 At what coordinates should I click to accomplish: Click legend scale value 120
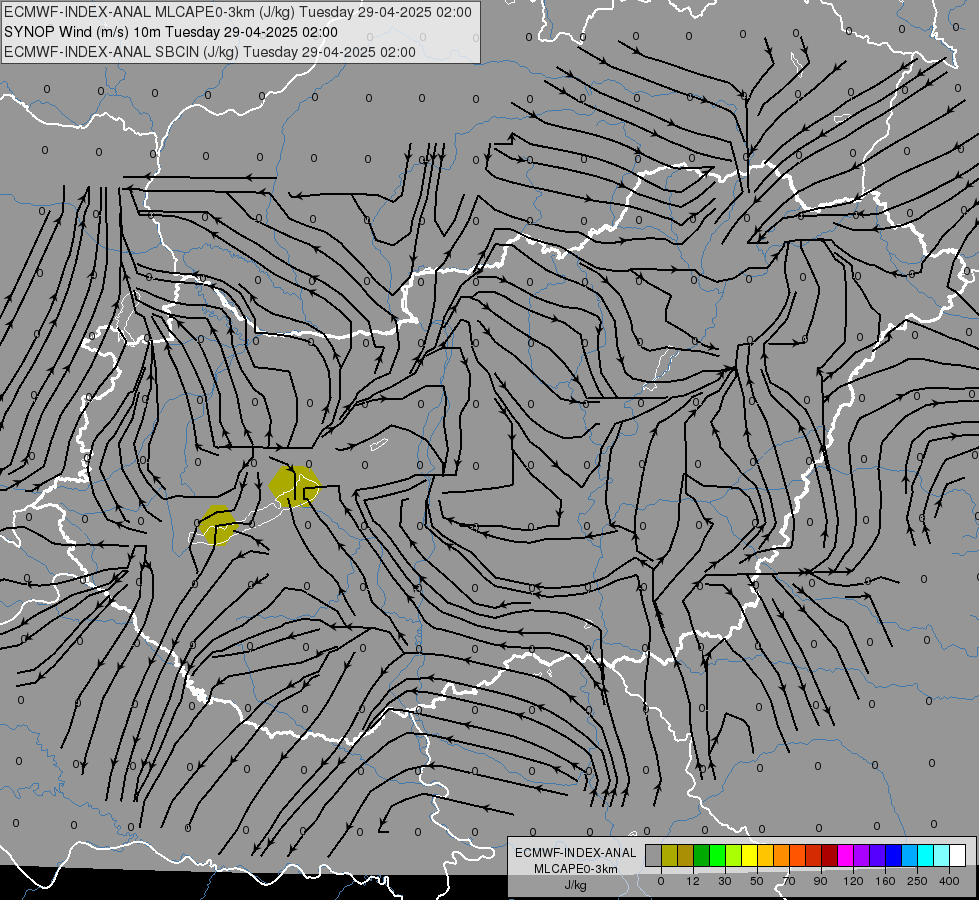pos(853,881)
